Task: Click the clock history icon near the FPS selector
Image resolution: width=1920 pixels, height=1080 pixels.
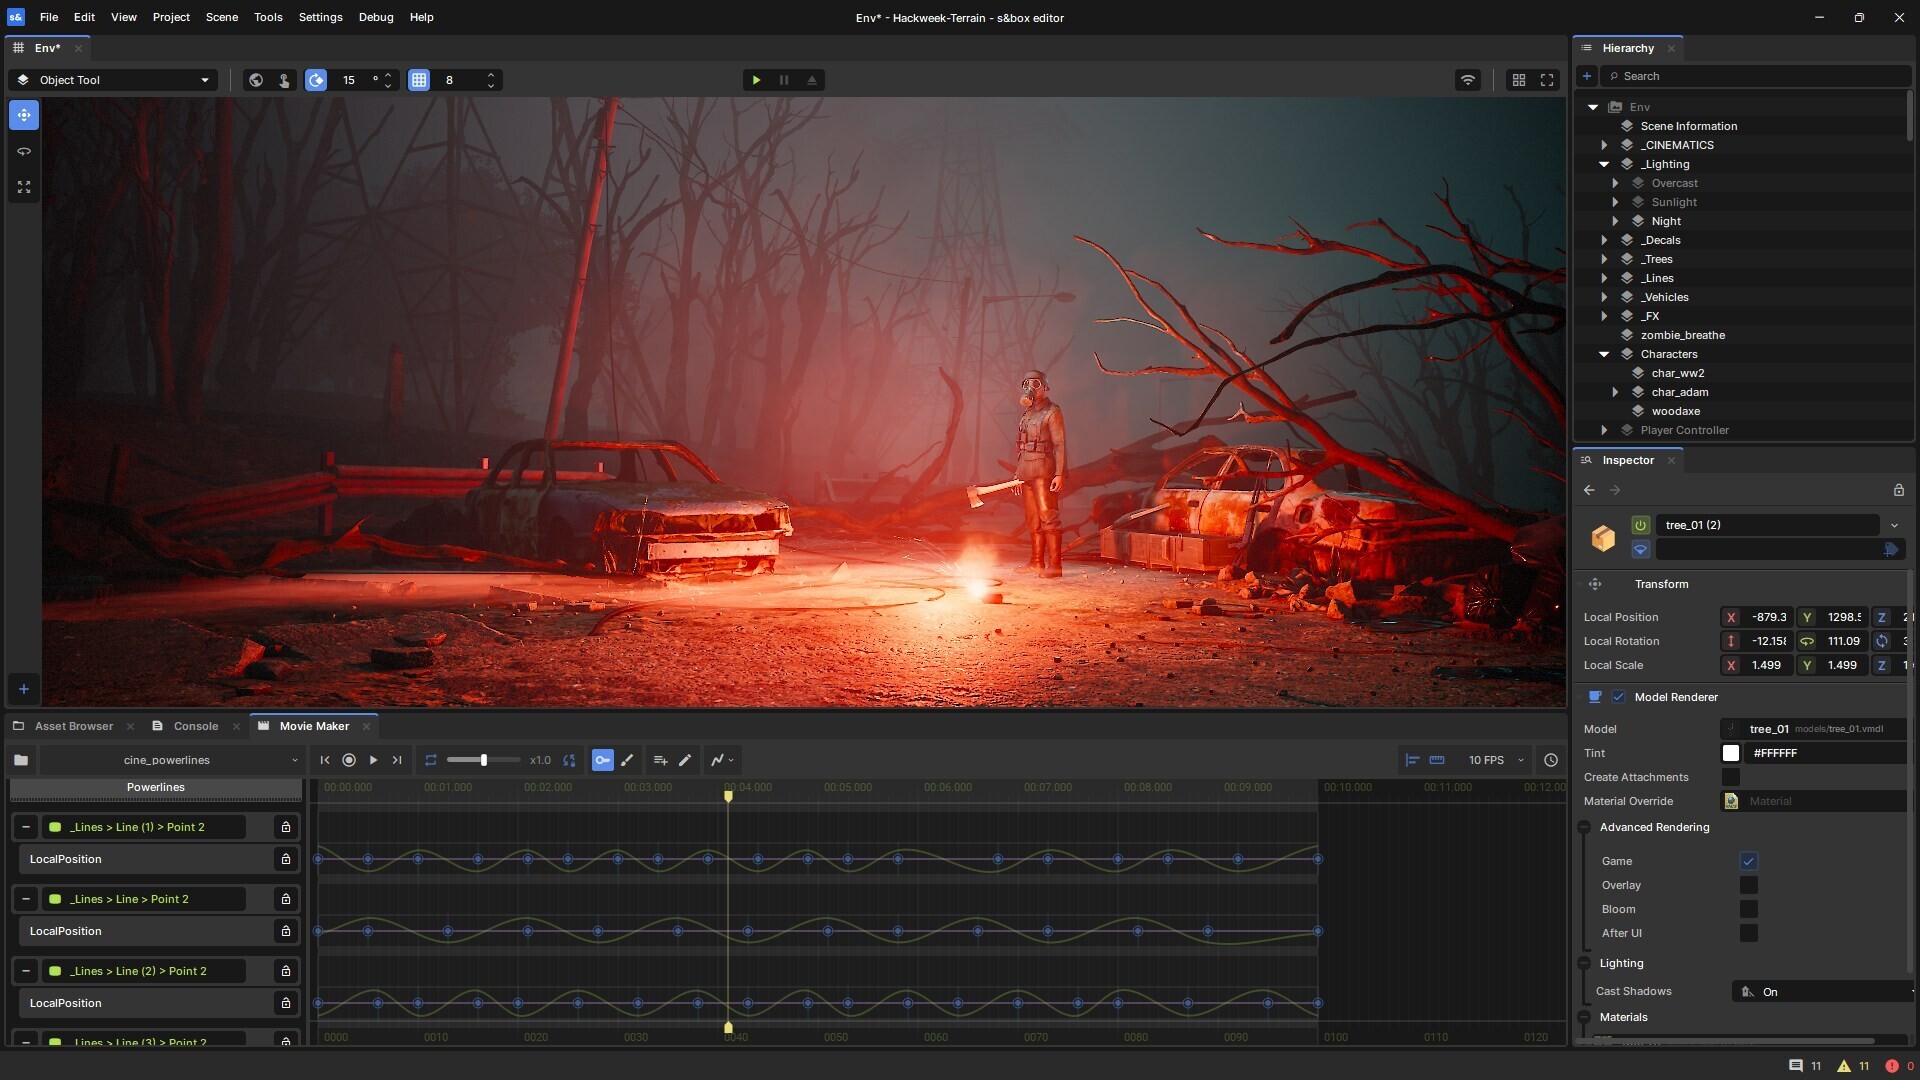Action: 1551,760
